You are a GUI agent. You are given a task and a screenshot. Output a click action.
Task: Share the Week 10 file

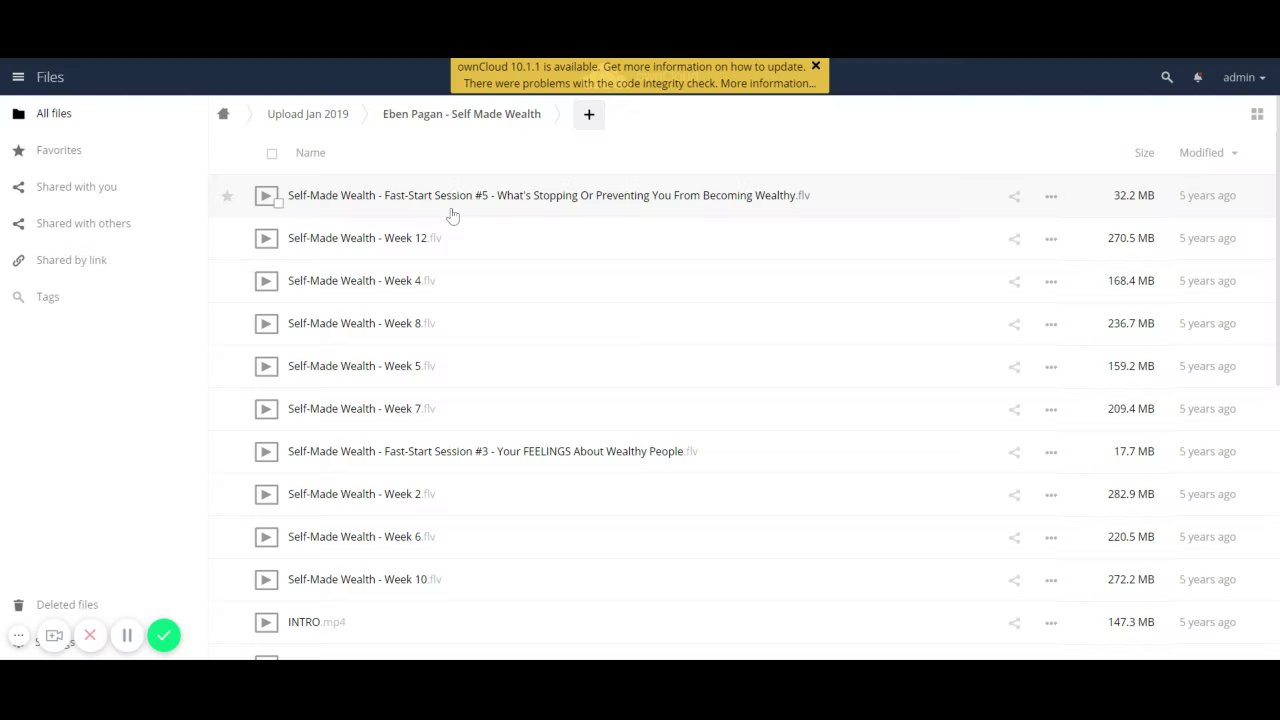(1014, 580)
